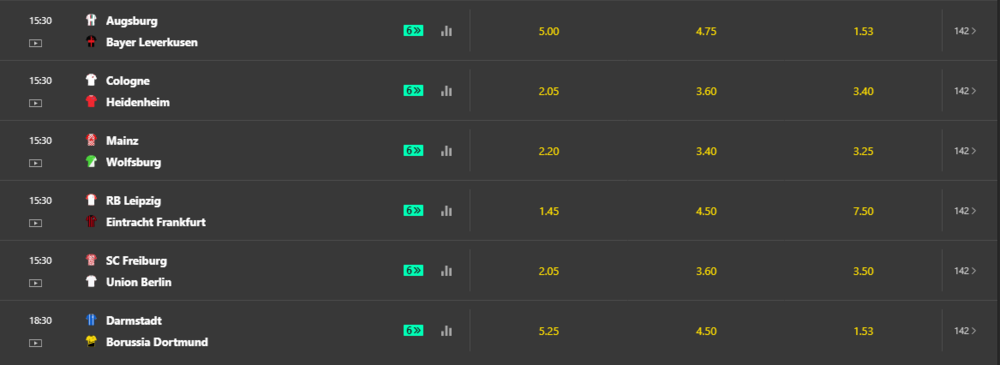Open stats icon for Augsburg match
This screenshot has height=365, width=1000.
click(x=446, y=31)
